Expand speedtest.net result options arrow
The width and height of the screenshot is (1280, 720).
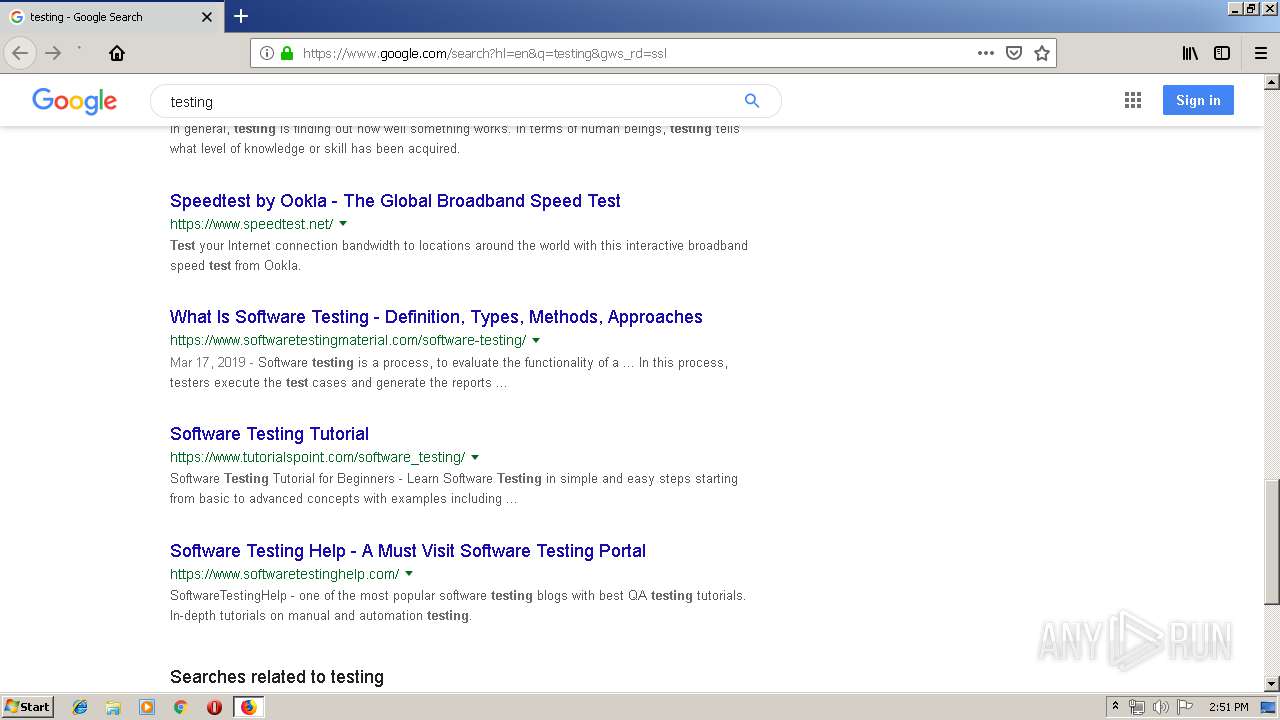(343, 224)
